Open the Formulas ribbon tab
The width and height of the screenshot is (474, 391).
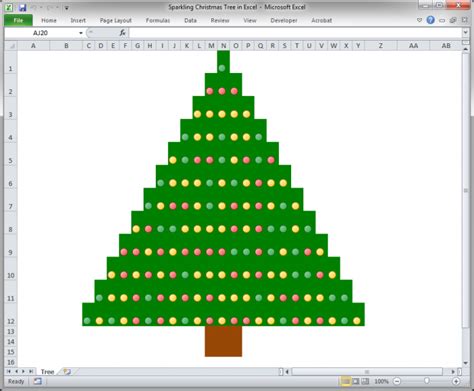[x=158, y=20]
